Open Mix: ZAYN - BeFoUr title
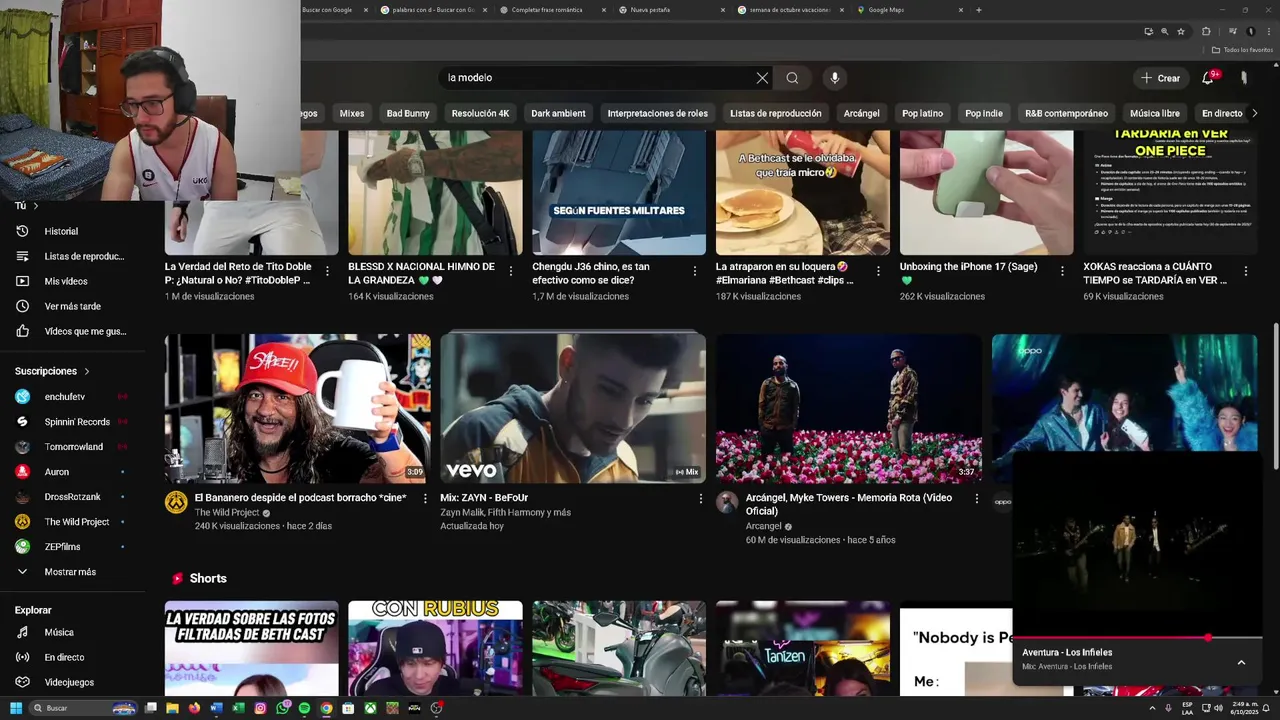 coord(484,497)
